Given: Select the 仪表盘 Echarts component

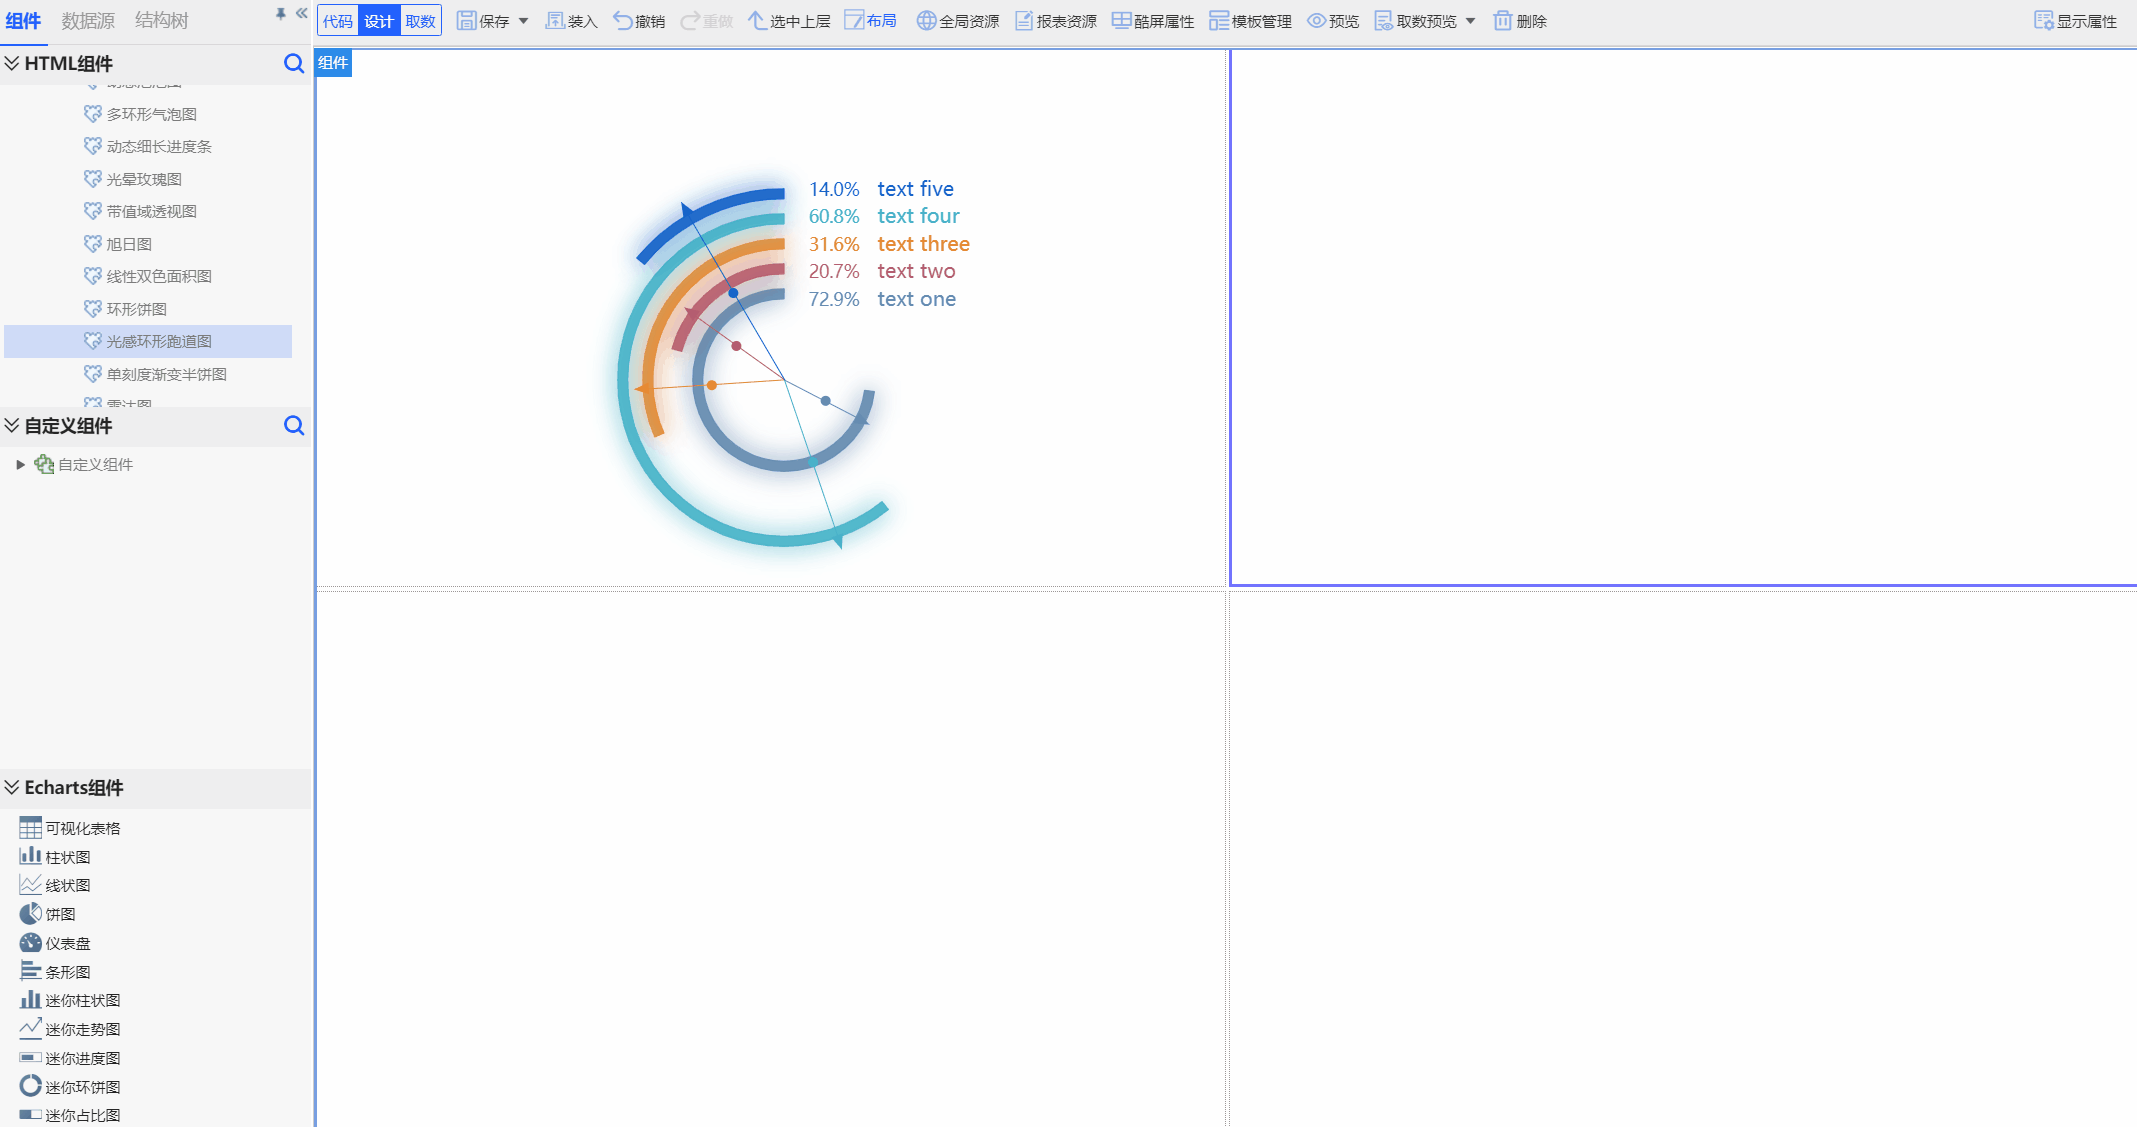Looking at the screenshot, I should tap(67, 943).
